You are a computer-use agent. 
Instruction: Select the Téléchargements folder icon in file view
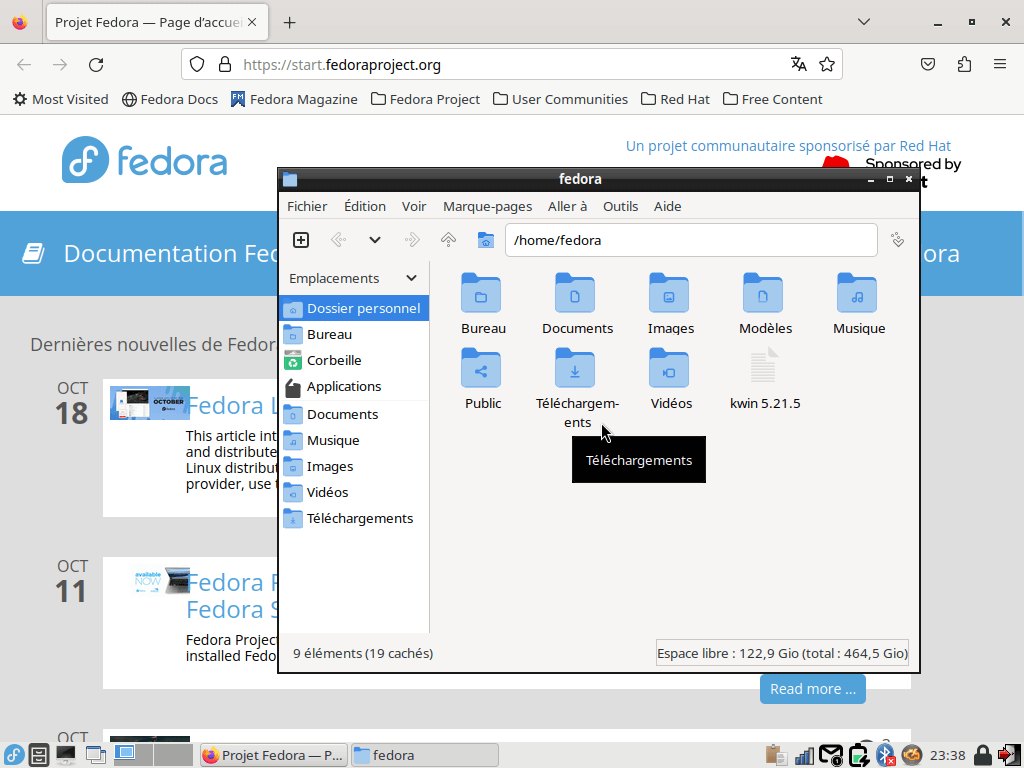(x=575, y=368)
